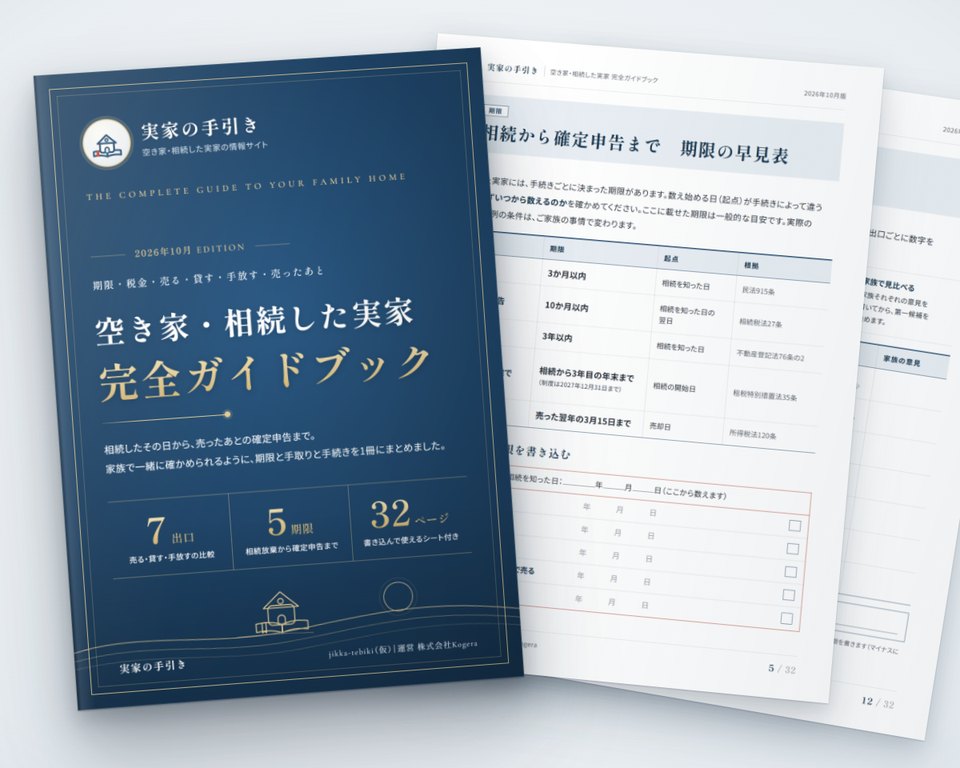
Task: Click the 根拠 column header in the table
Action: [752, 266]
